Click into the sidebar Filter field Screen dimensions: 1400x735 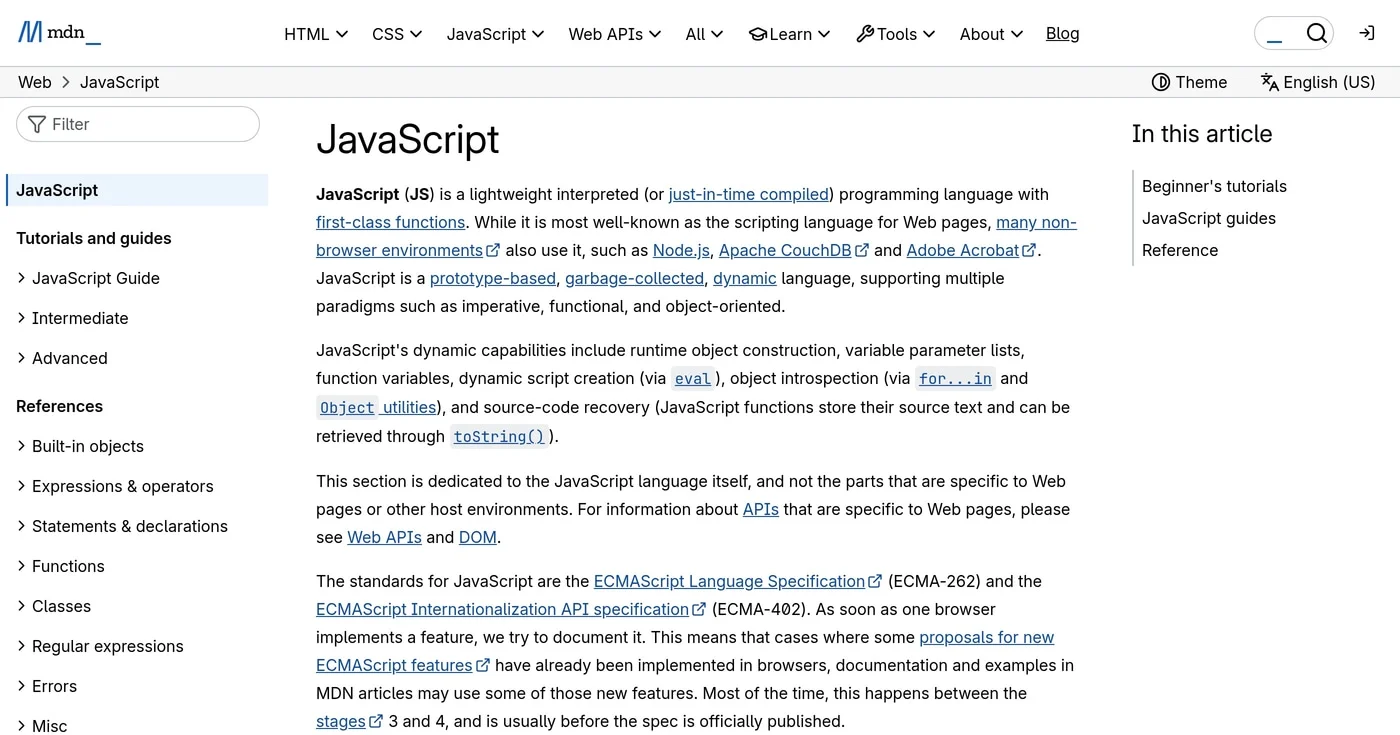pyautogui.click(x=138, y=124)
